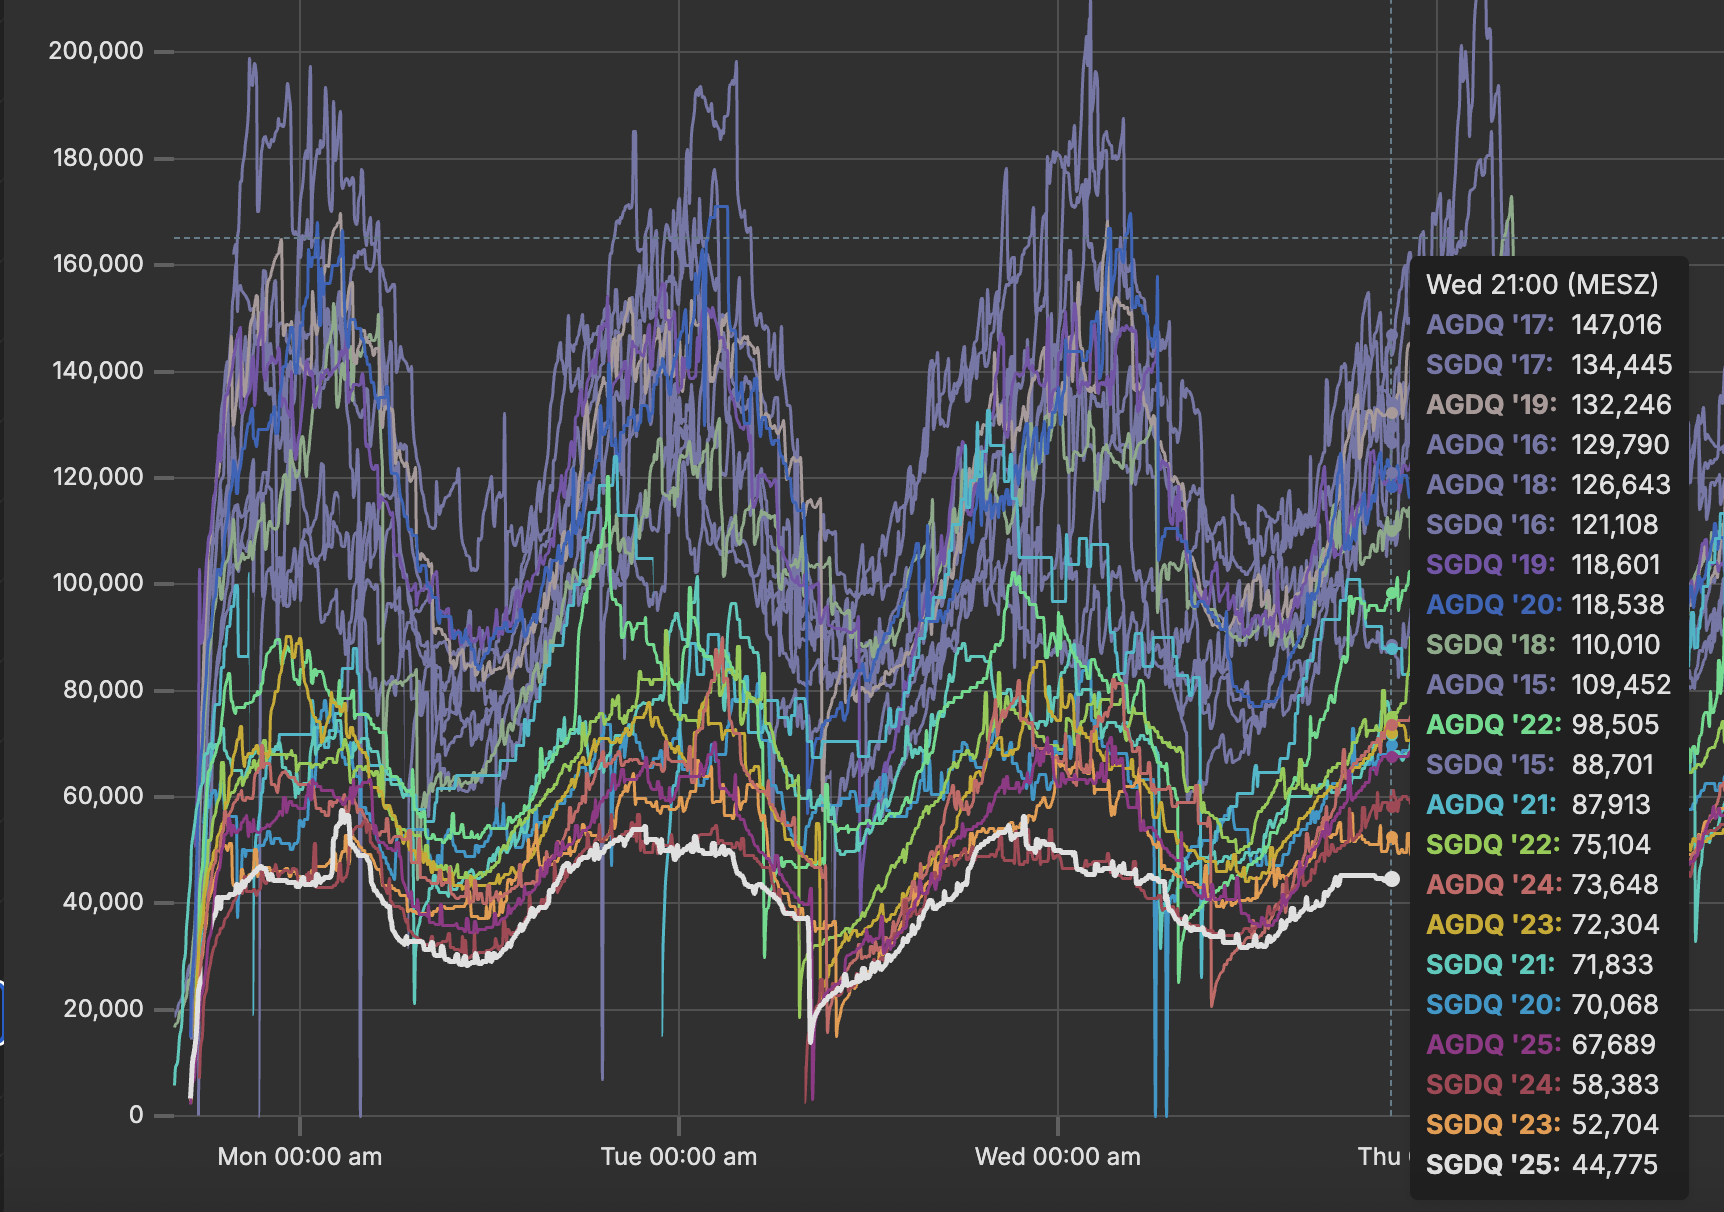Click the SGDQ '23 orange data point marker

(1391, 837)
